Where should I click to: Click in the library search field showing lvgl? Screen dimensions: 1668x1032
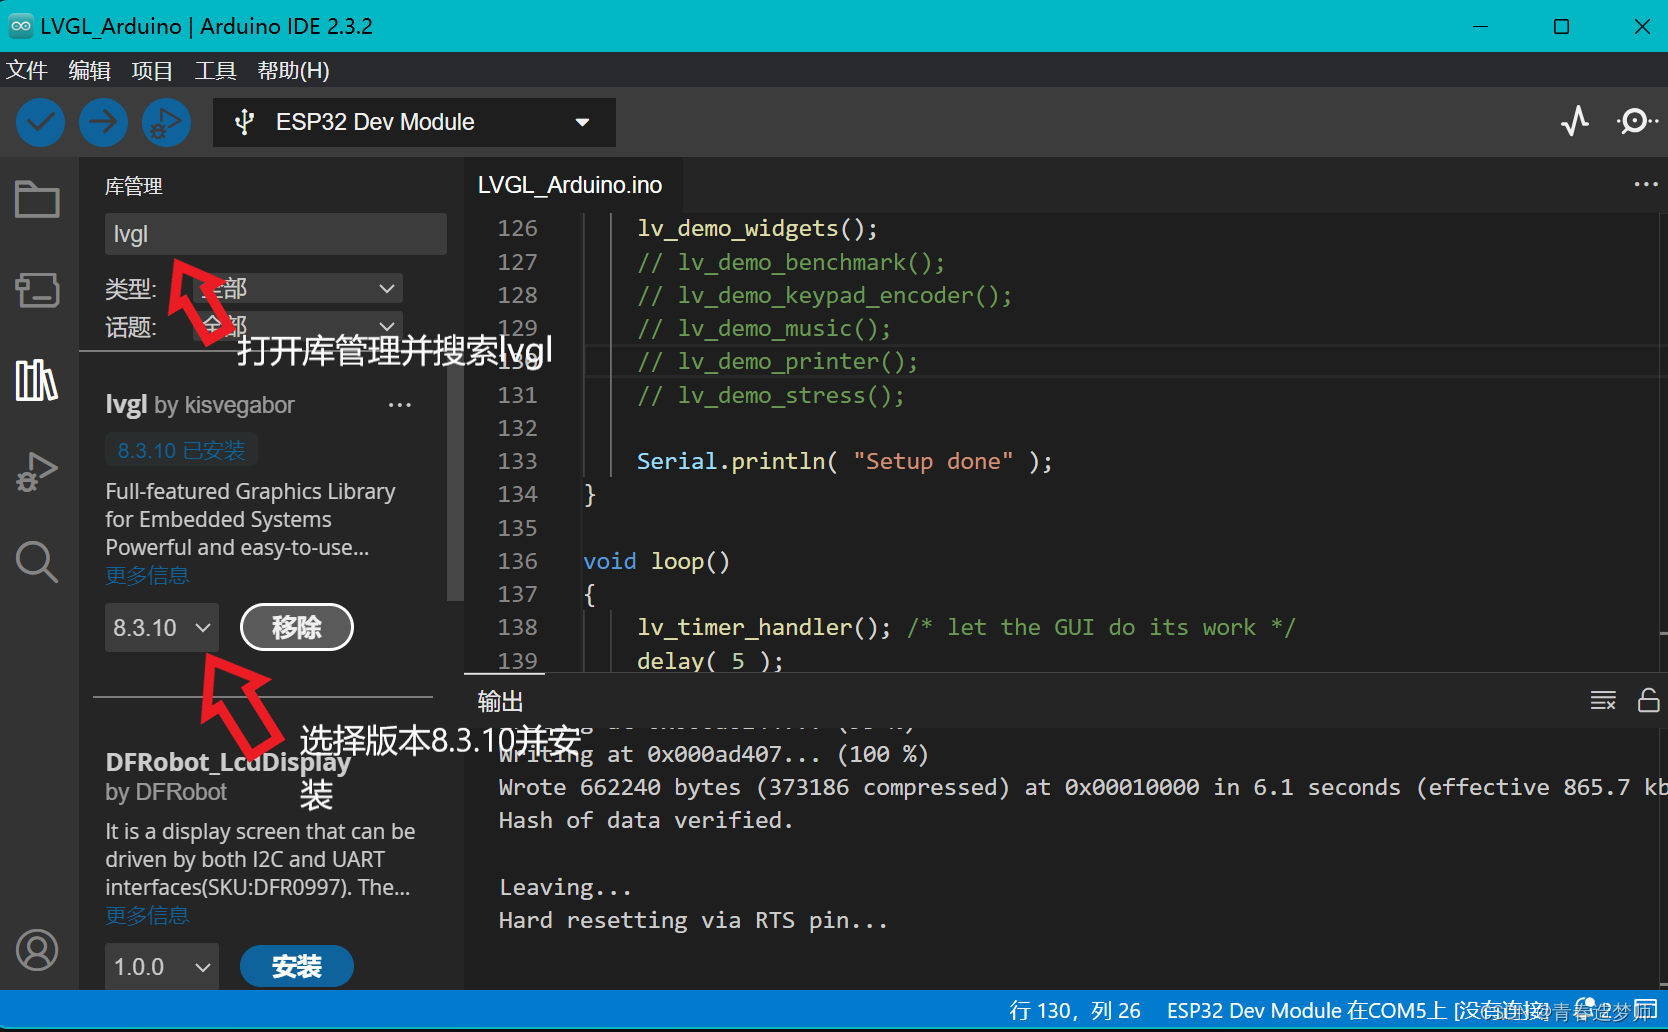(x=275, y=233)
